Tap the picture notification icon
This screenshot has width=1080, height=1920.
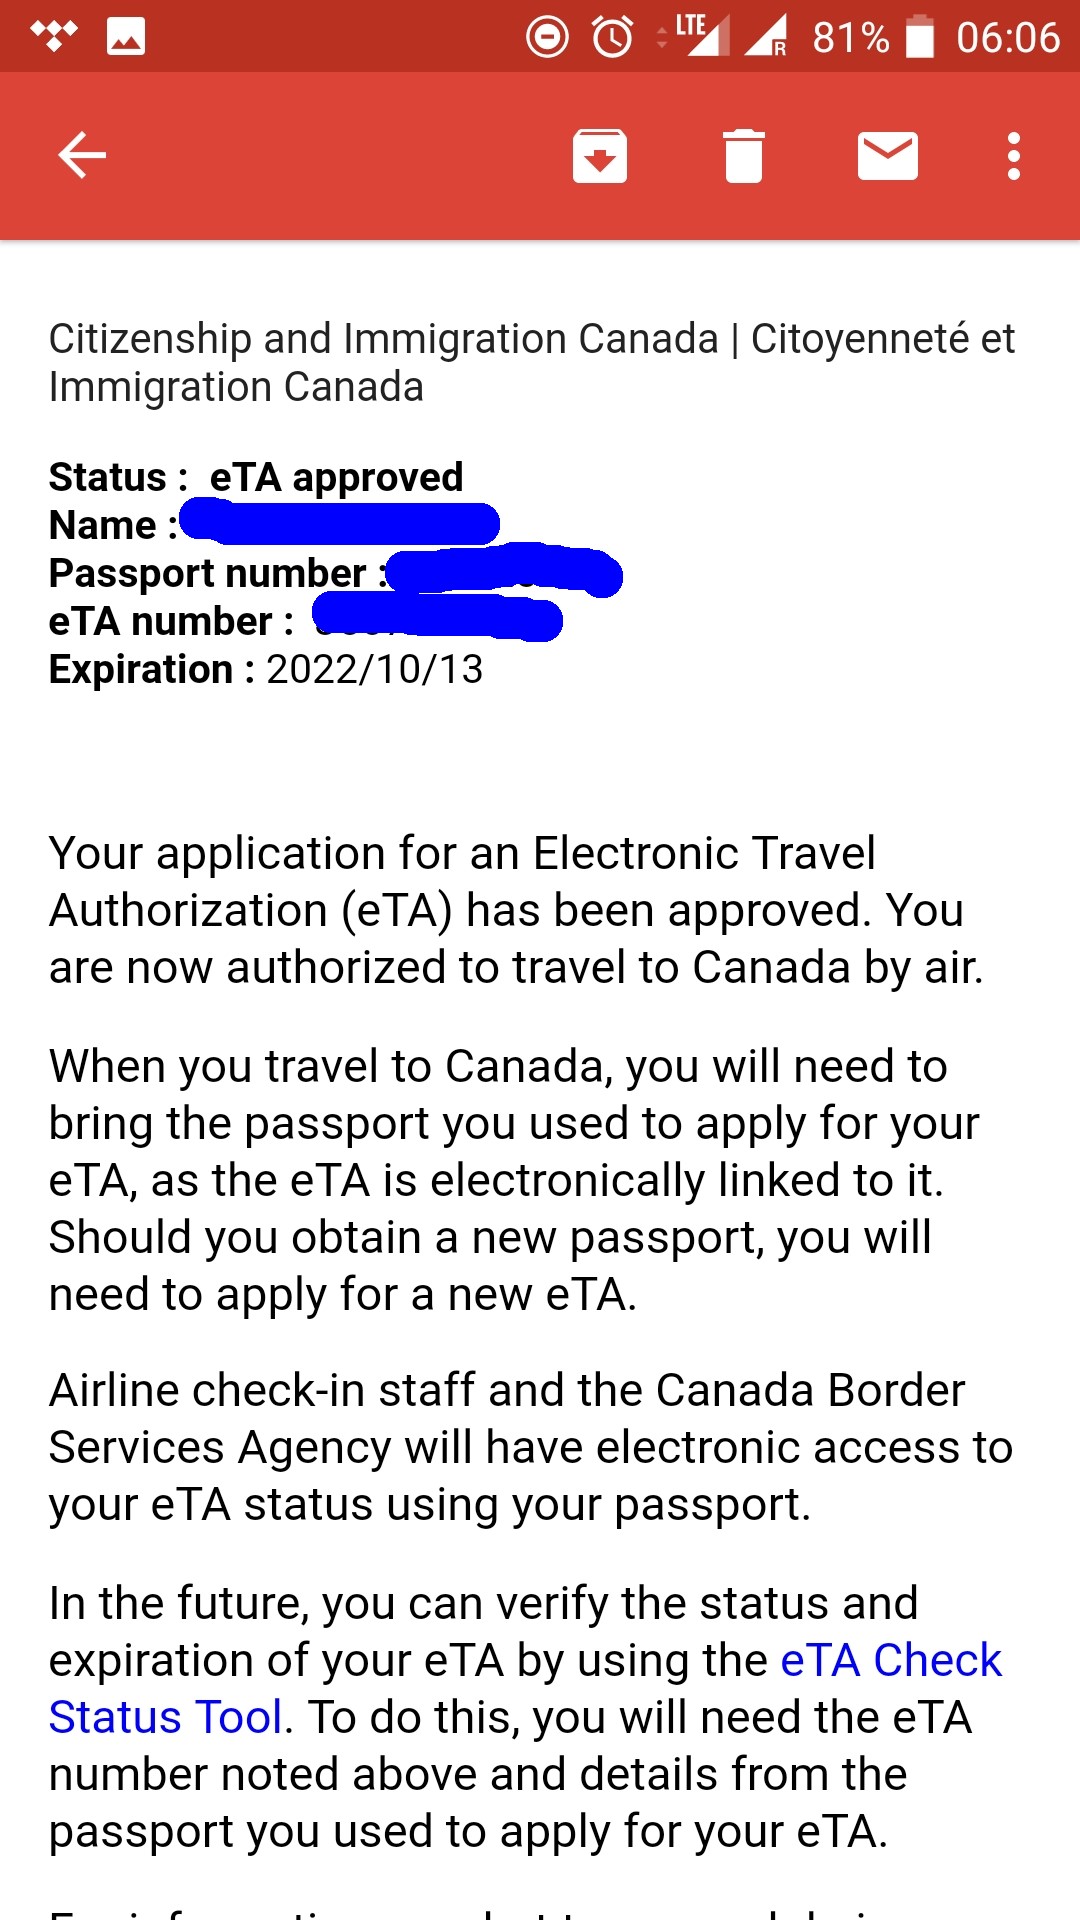coord(126,37)
